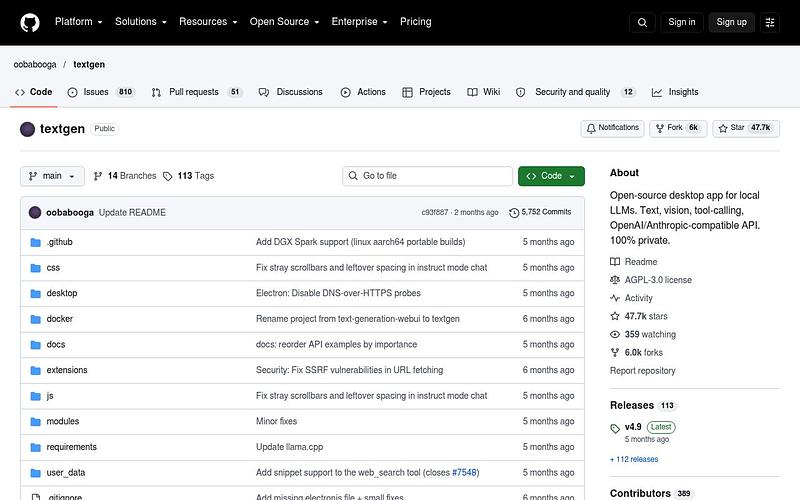800x500 pixels.
Task: Click the oobabooga avatar beside textgen title
Action: (x=28, y=129)
